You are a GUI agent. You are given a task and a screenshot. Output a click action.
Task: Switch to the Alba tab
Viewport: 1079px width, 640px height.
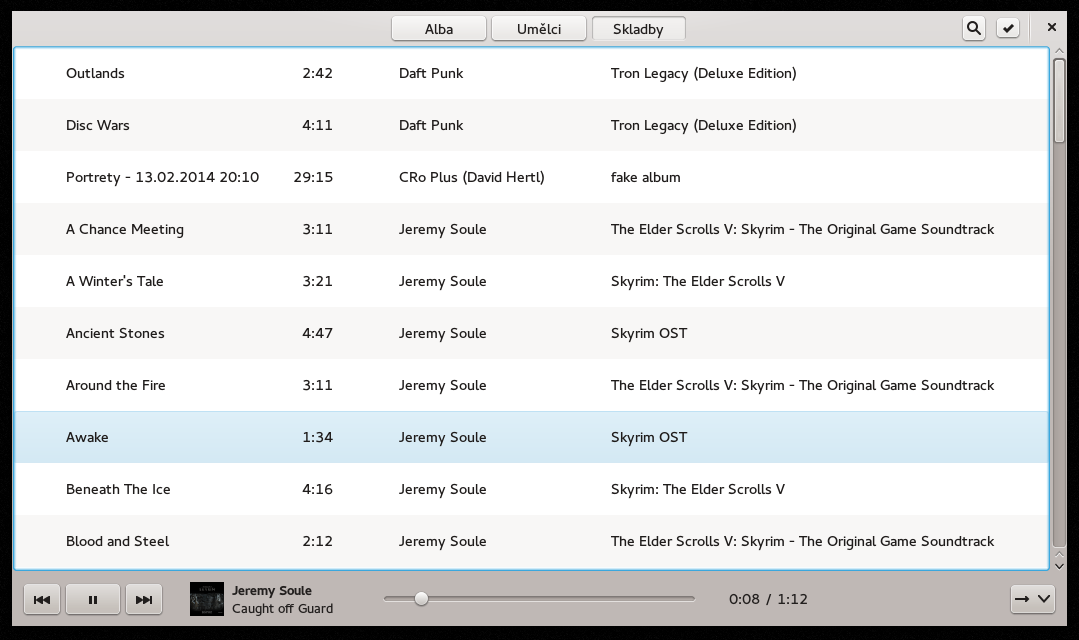click(x=439, y=29)
